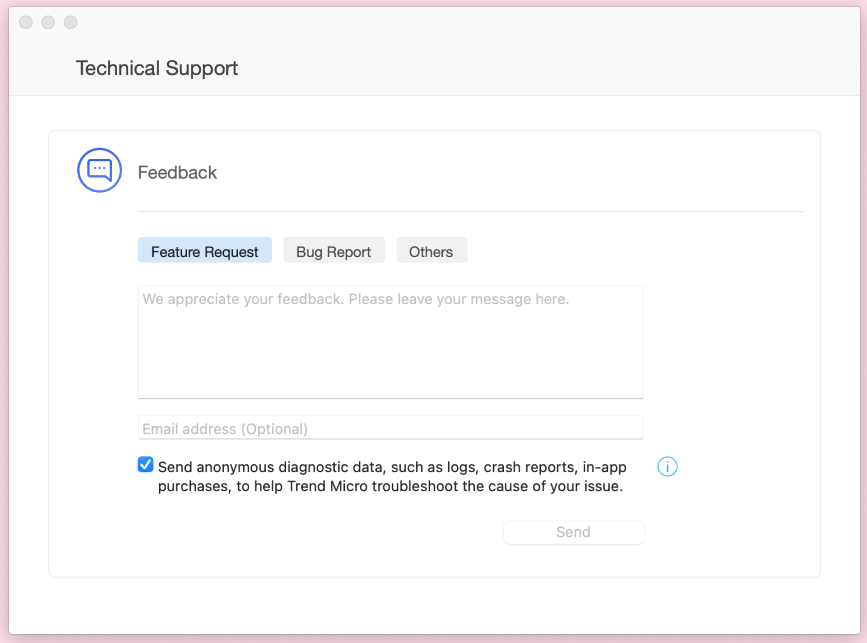
Task: Click the window zoom circle button
Action: [70, 22]
